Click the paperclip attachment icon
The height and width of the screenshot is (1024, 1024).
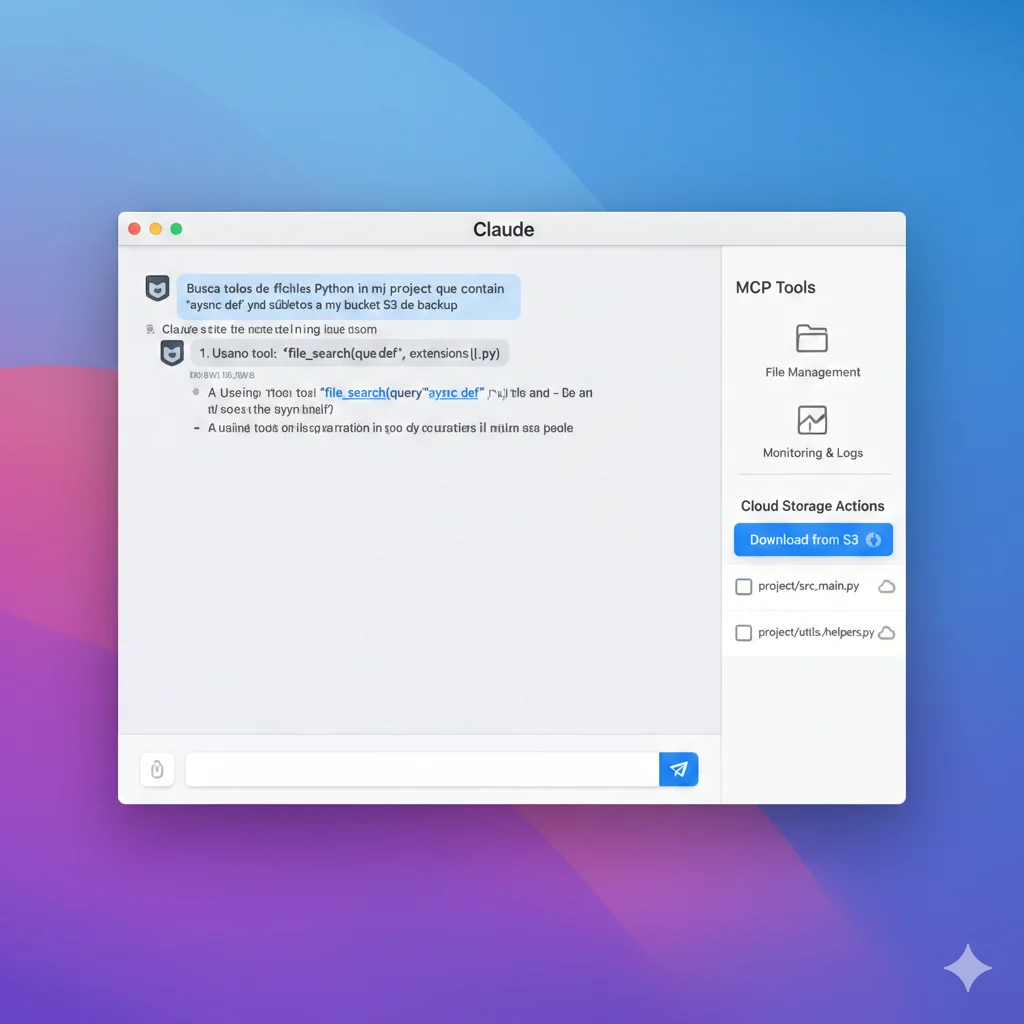point(157,769)
